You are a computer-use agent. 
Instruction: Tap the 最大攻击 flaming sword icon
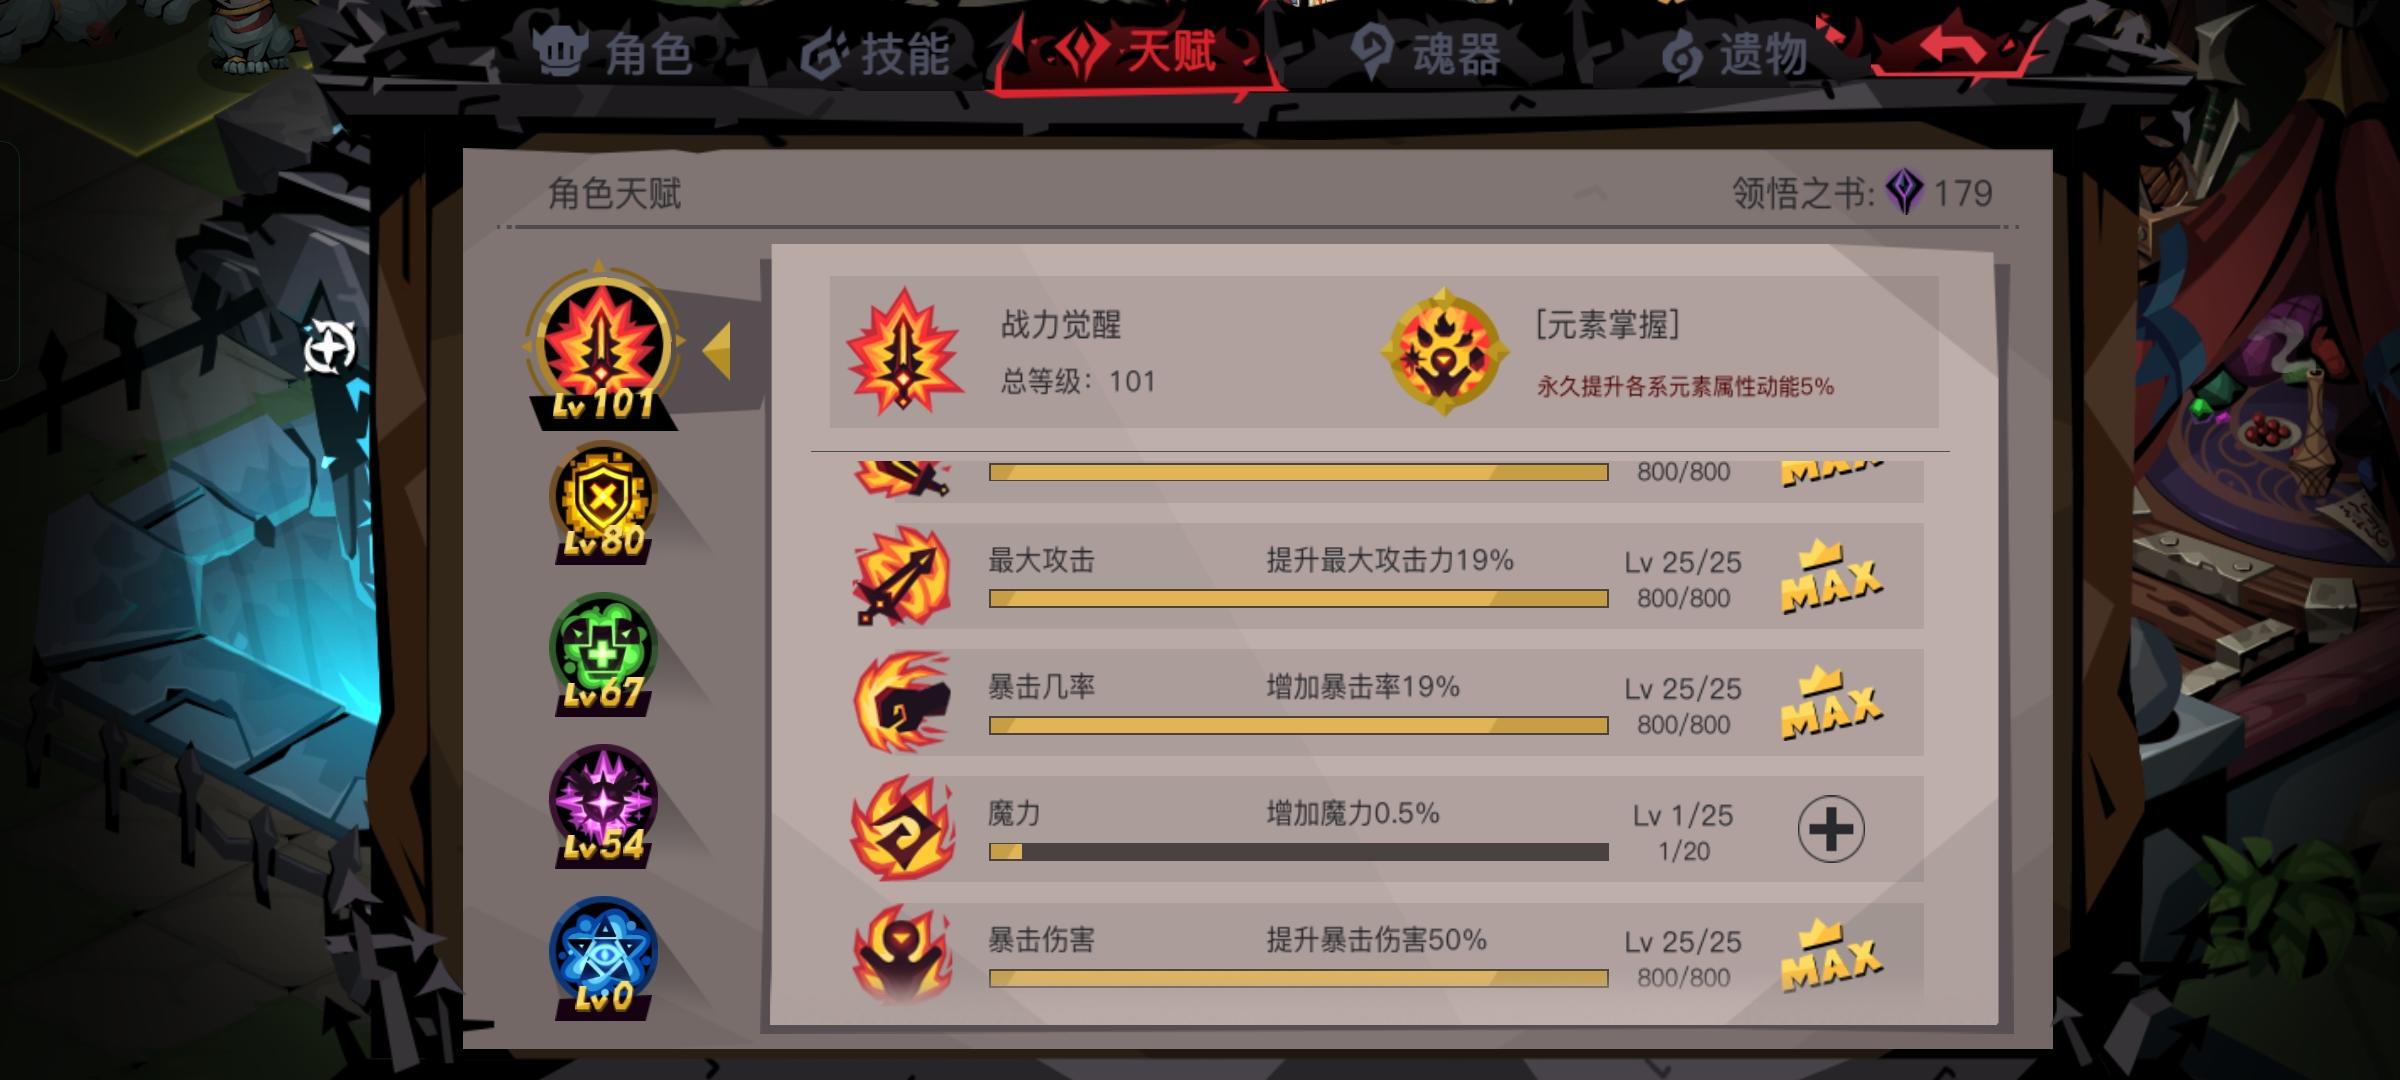(901, 577)
